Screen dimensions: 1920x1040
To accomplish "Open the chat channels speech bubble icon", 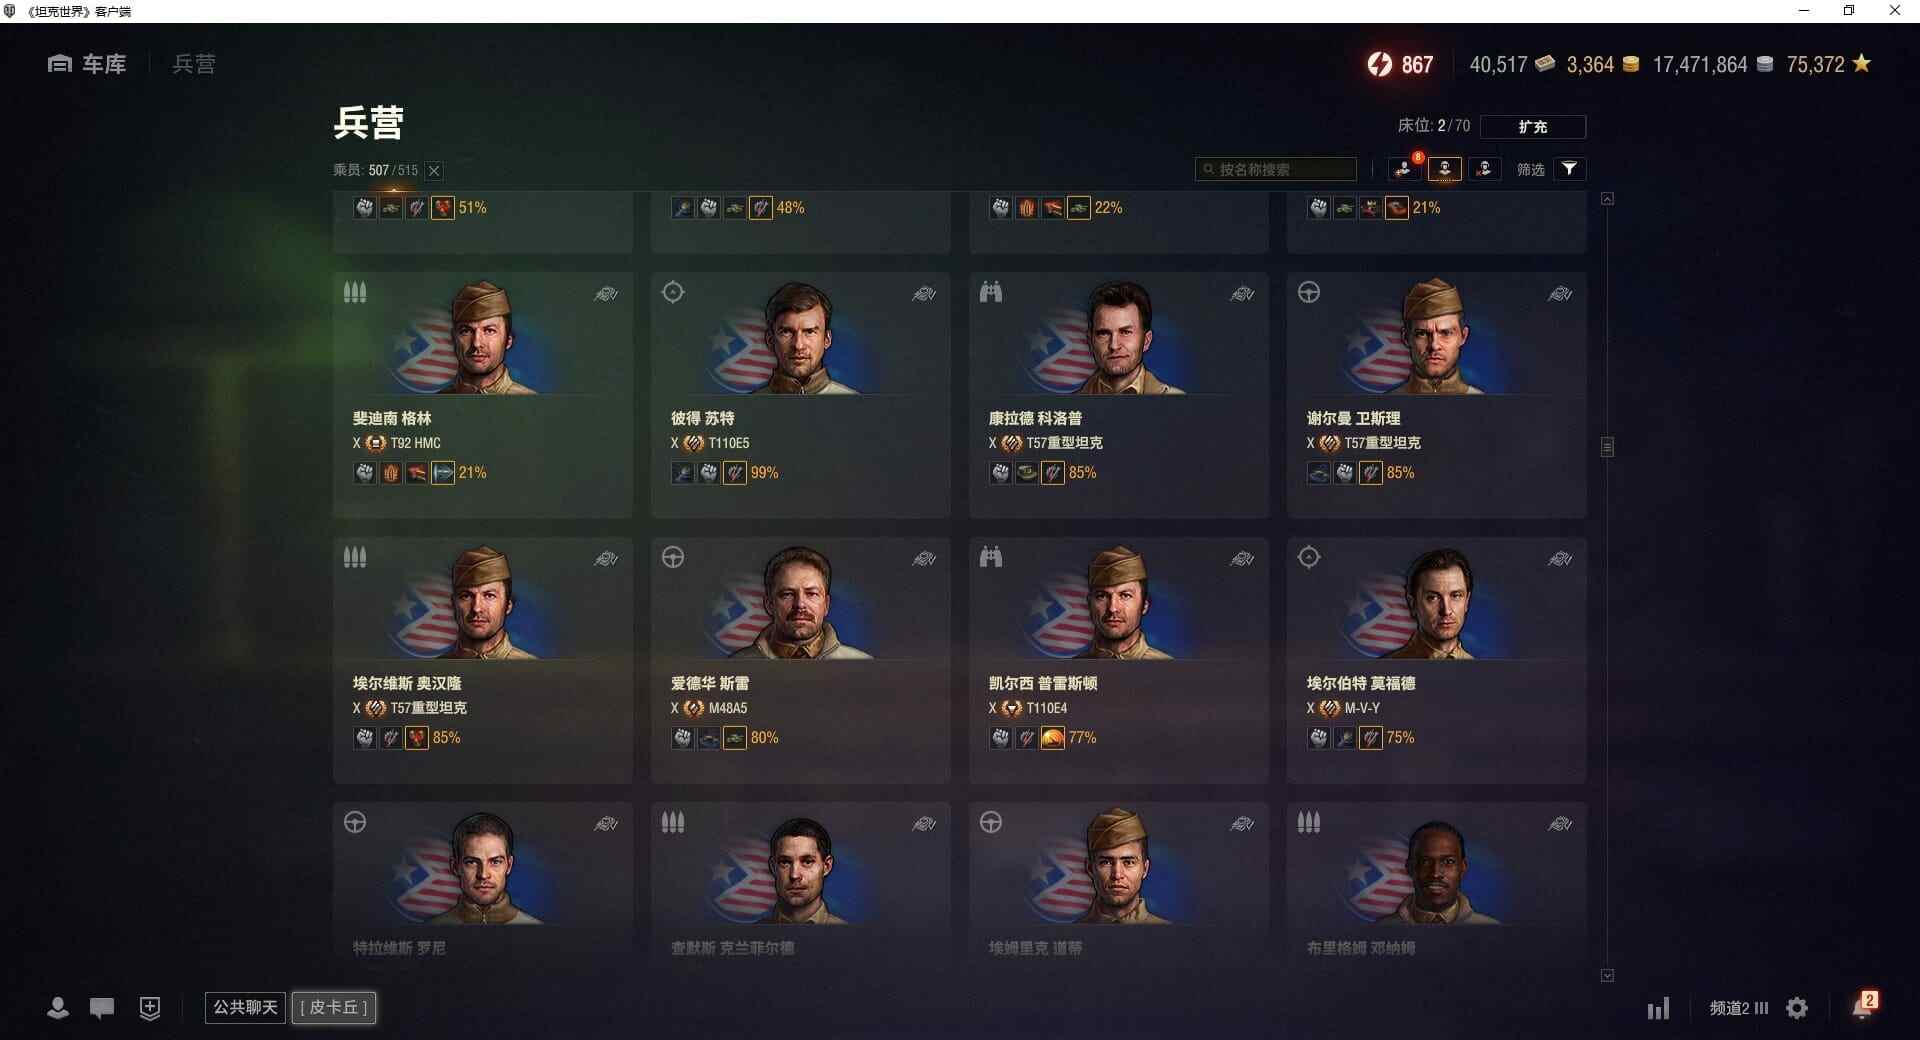I will [x=102, y=1008].
